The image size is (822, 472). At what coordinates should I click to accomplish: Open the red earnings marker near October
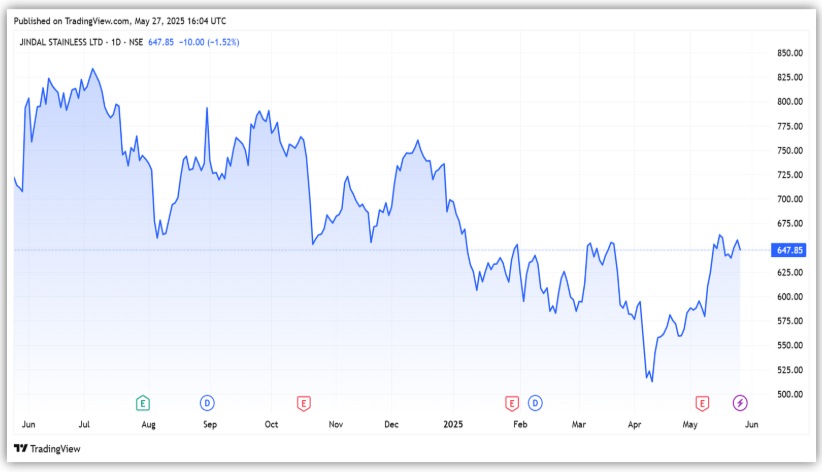302,403
